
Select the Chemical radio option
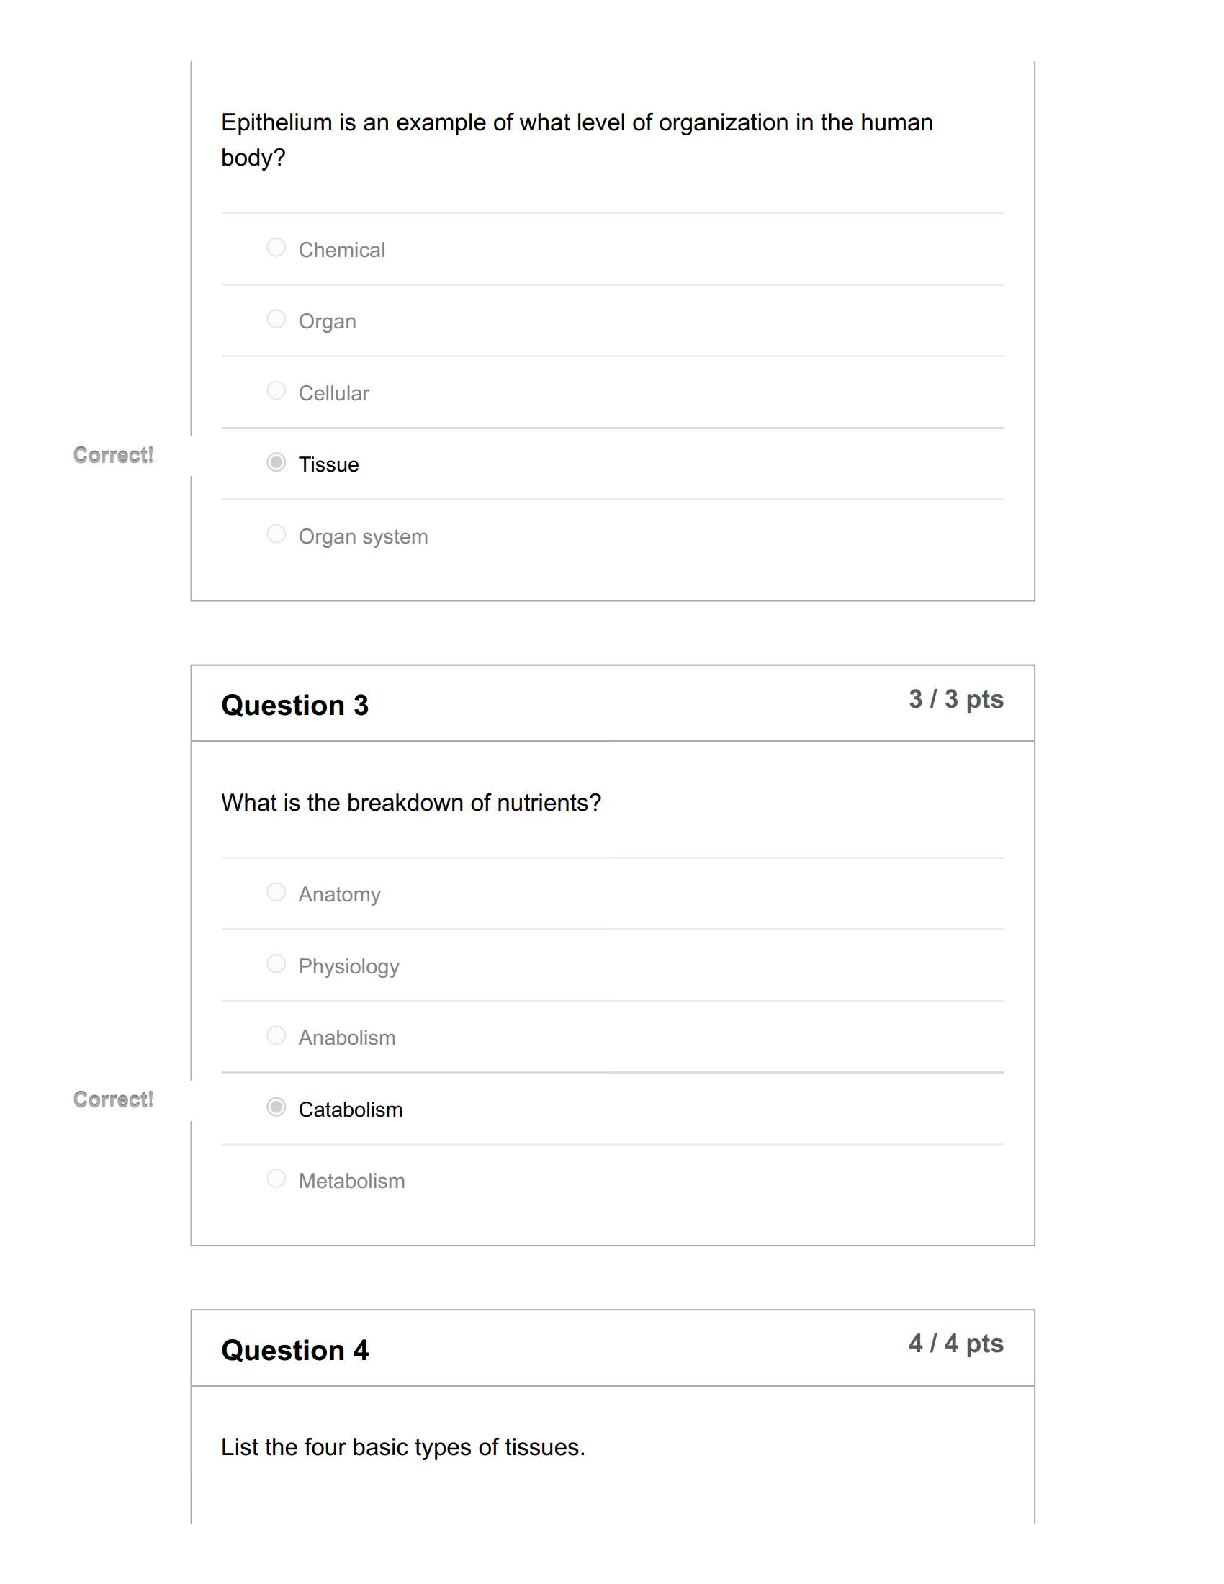click(x=277, y=247)
